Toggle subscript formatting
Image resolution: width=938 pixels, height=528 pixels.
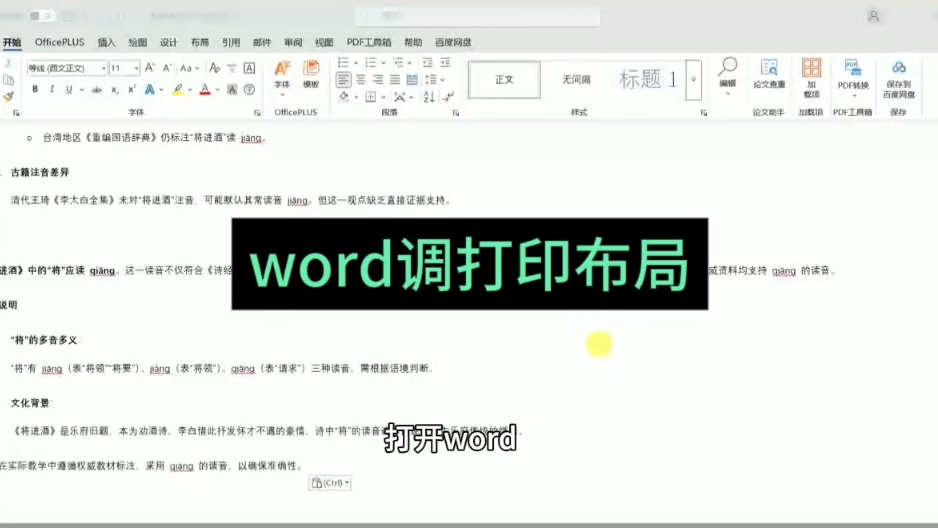[114, 90]
